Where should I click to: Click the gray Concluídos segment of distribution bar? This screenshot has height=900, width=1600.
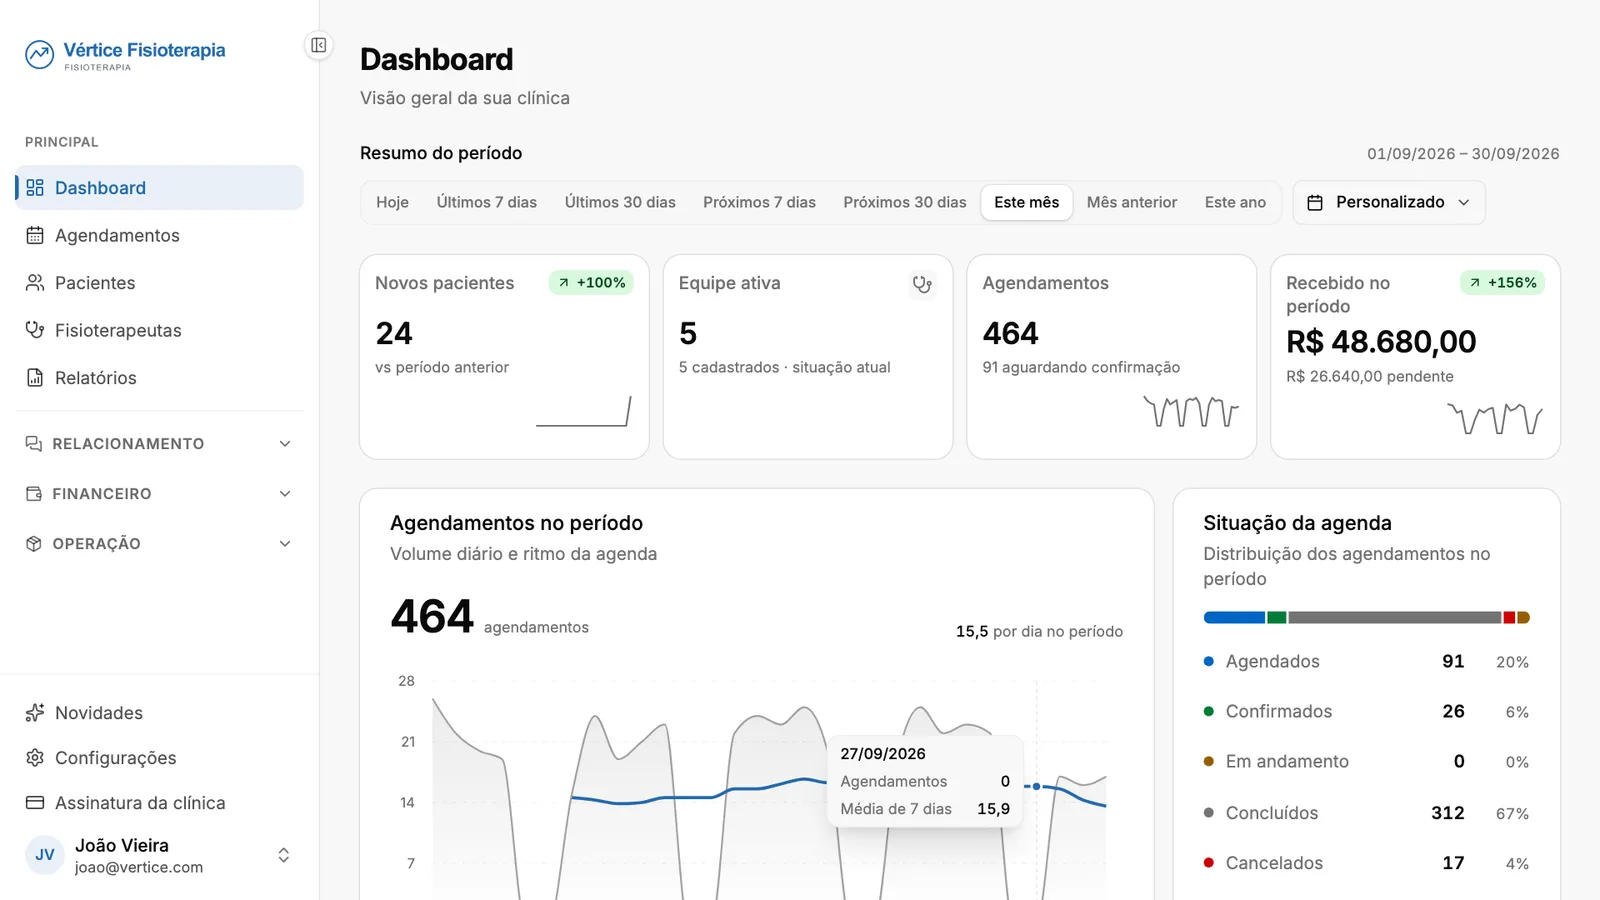1395,618
